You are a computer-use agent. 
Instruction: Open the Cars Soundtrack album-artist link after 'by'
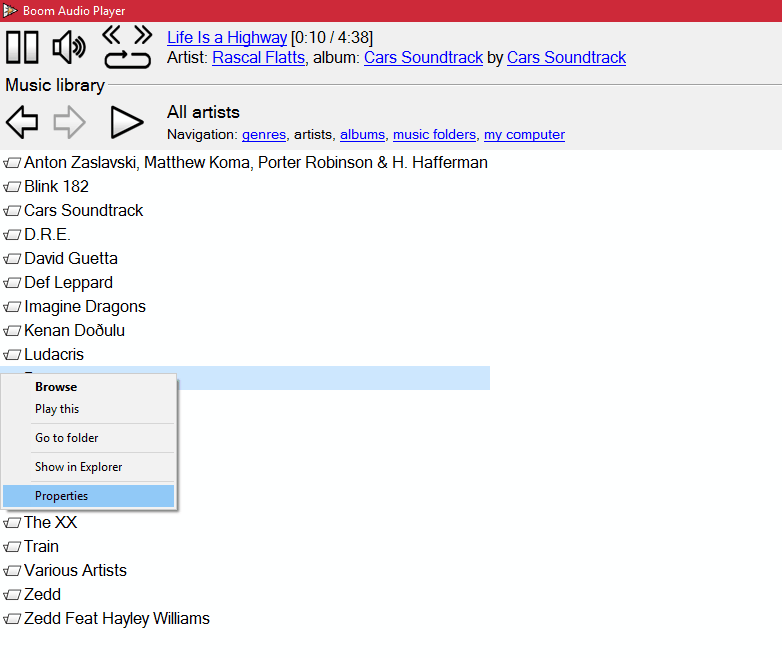[x=567, y=57]
